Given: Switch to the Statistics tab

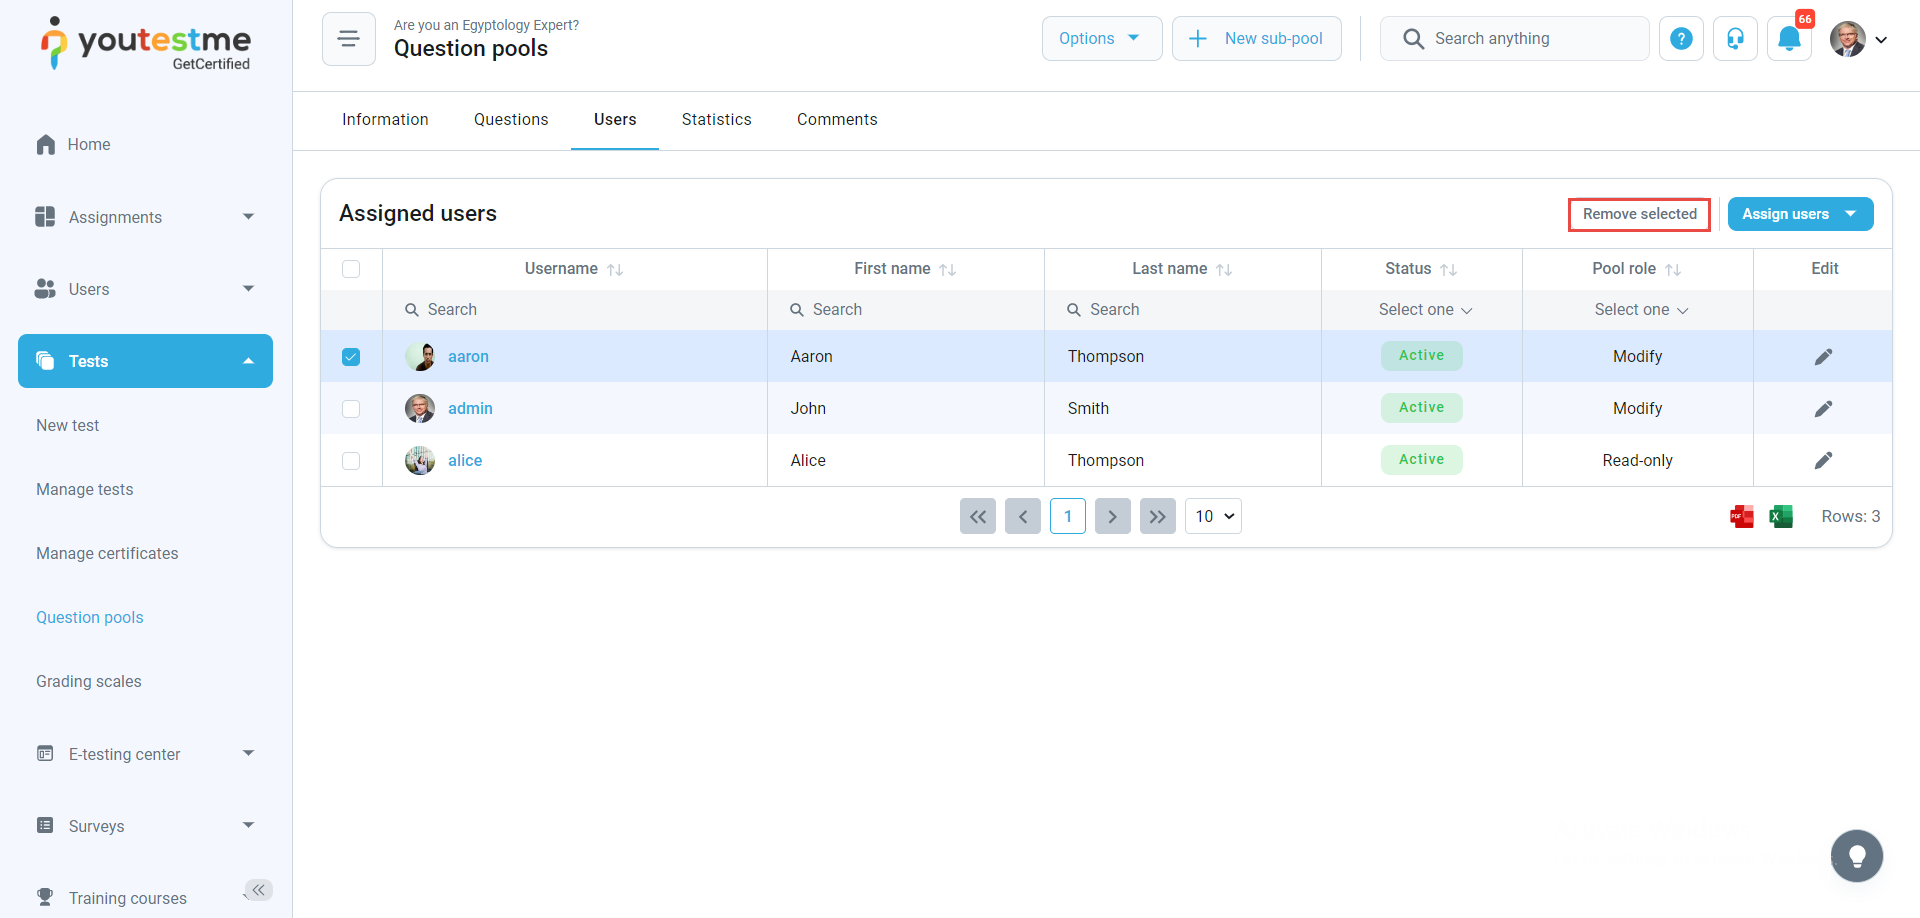Looking at the screenshot, I should point(716,120).
